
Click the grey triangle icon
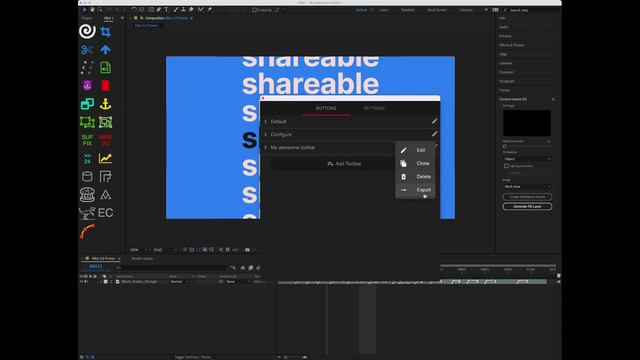coord(105,195)
